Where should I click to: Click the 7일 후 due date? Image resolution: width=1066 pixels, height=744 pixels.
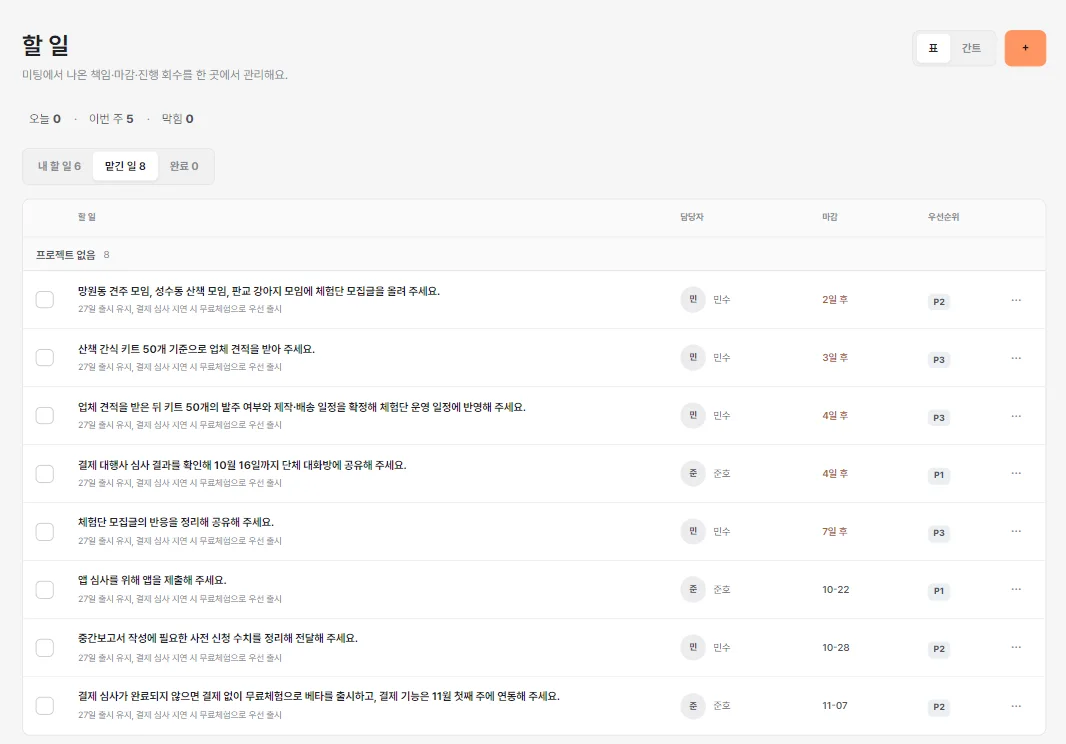[834, 532]
